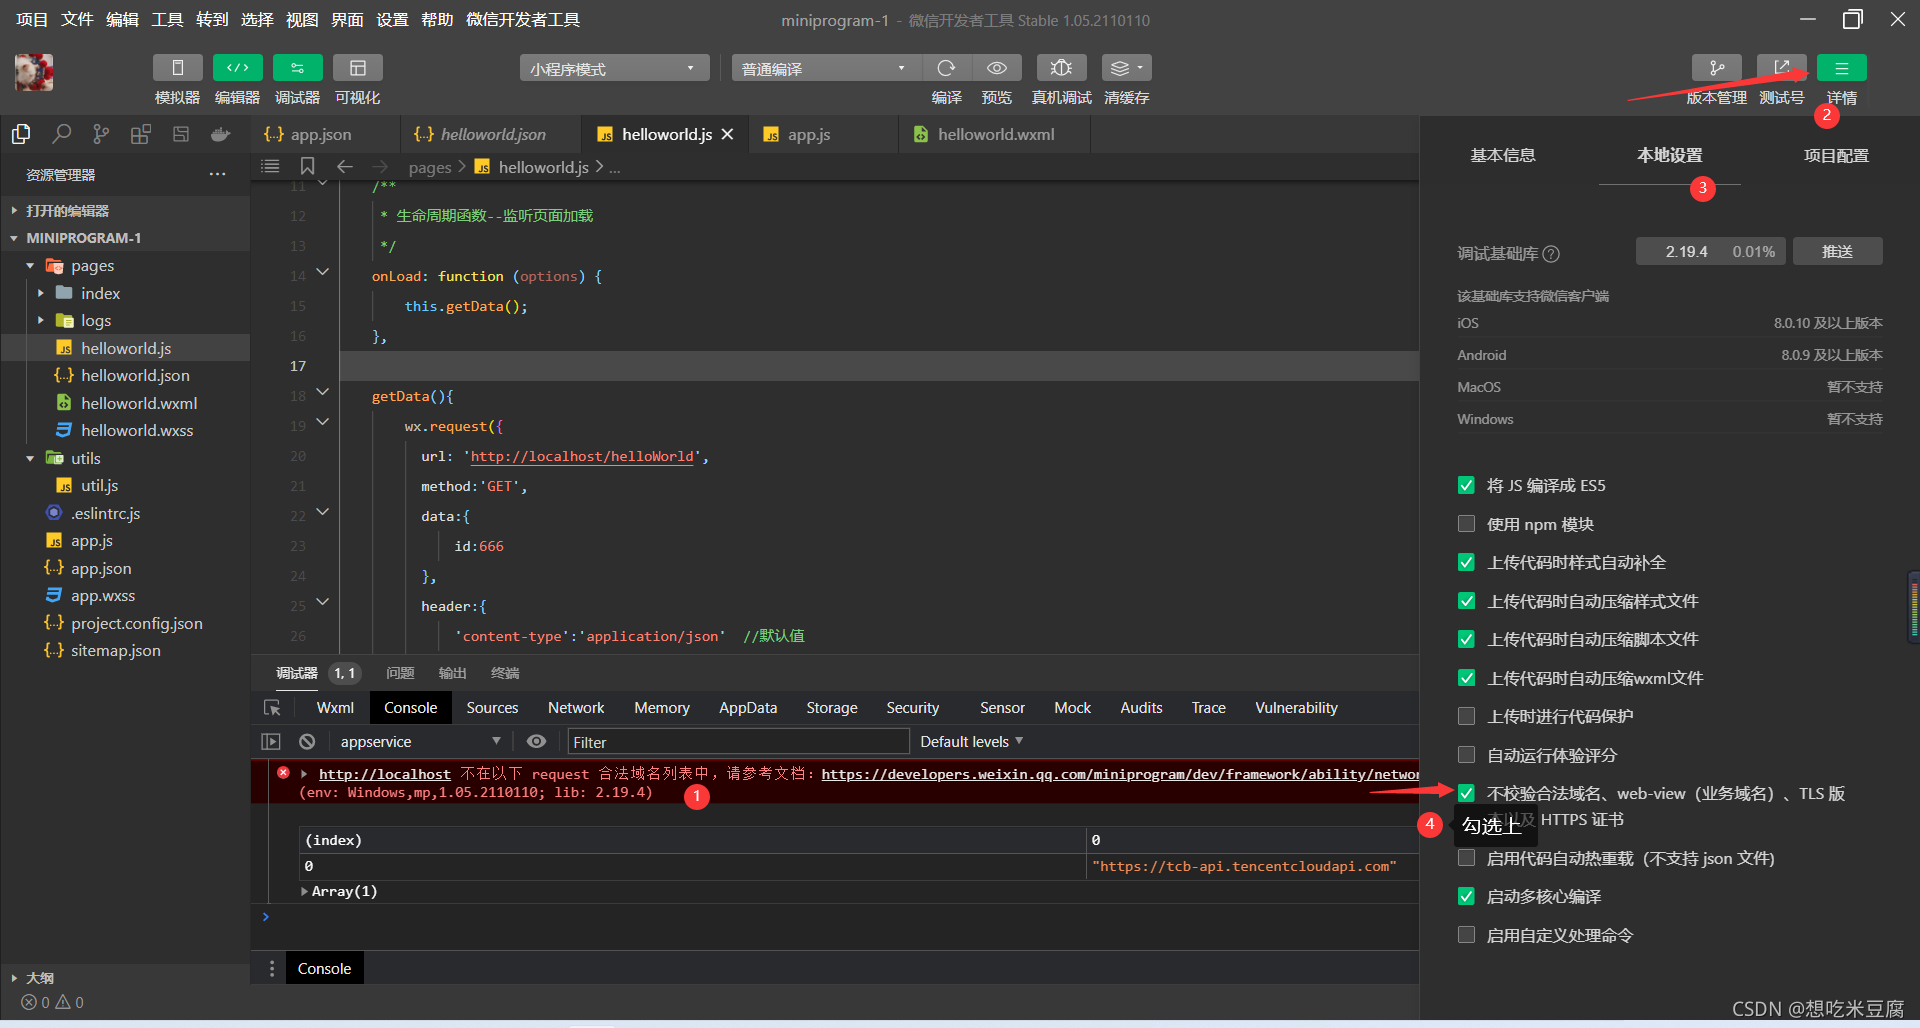This screenshot has width=1920, height=1028.
Task: Click the console eye live expression icon
Action: coord(536,742)
